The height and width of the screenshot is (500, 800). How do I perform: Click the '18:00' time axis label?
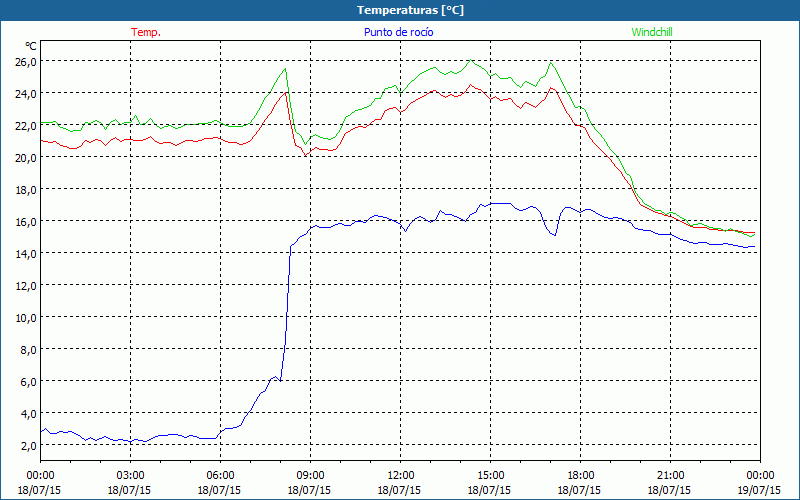[581, 475]
